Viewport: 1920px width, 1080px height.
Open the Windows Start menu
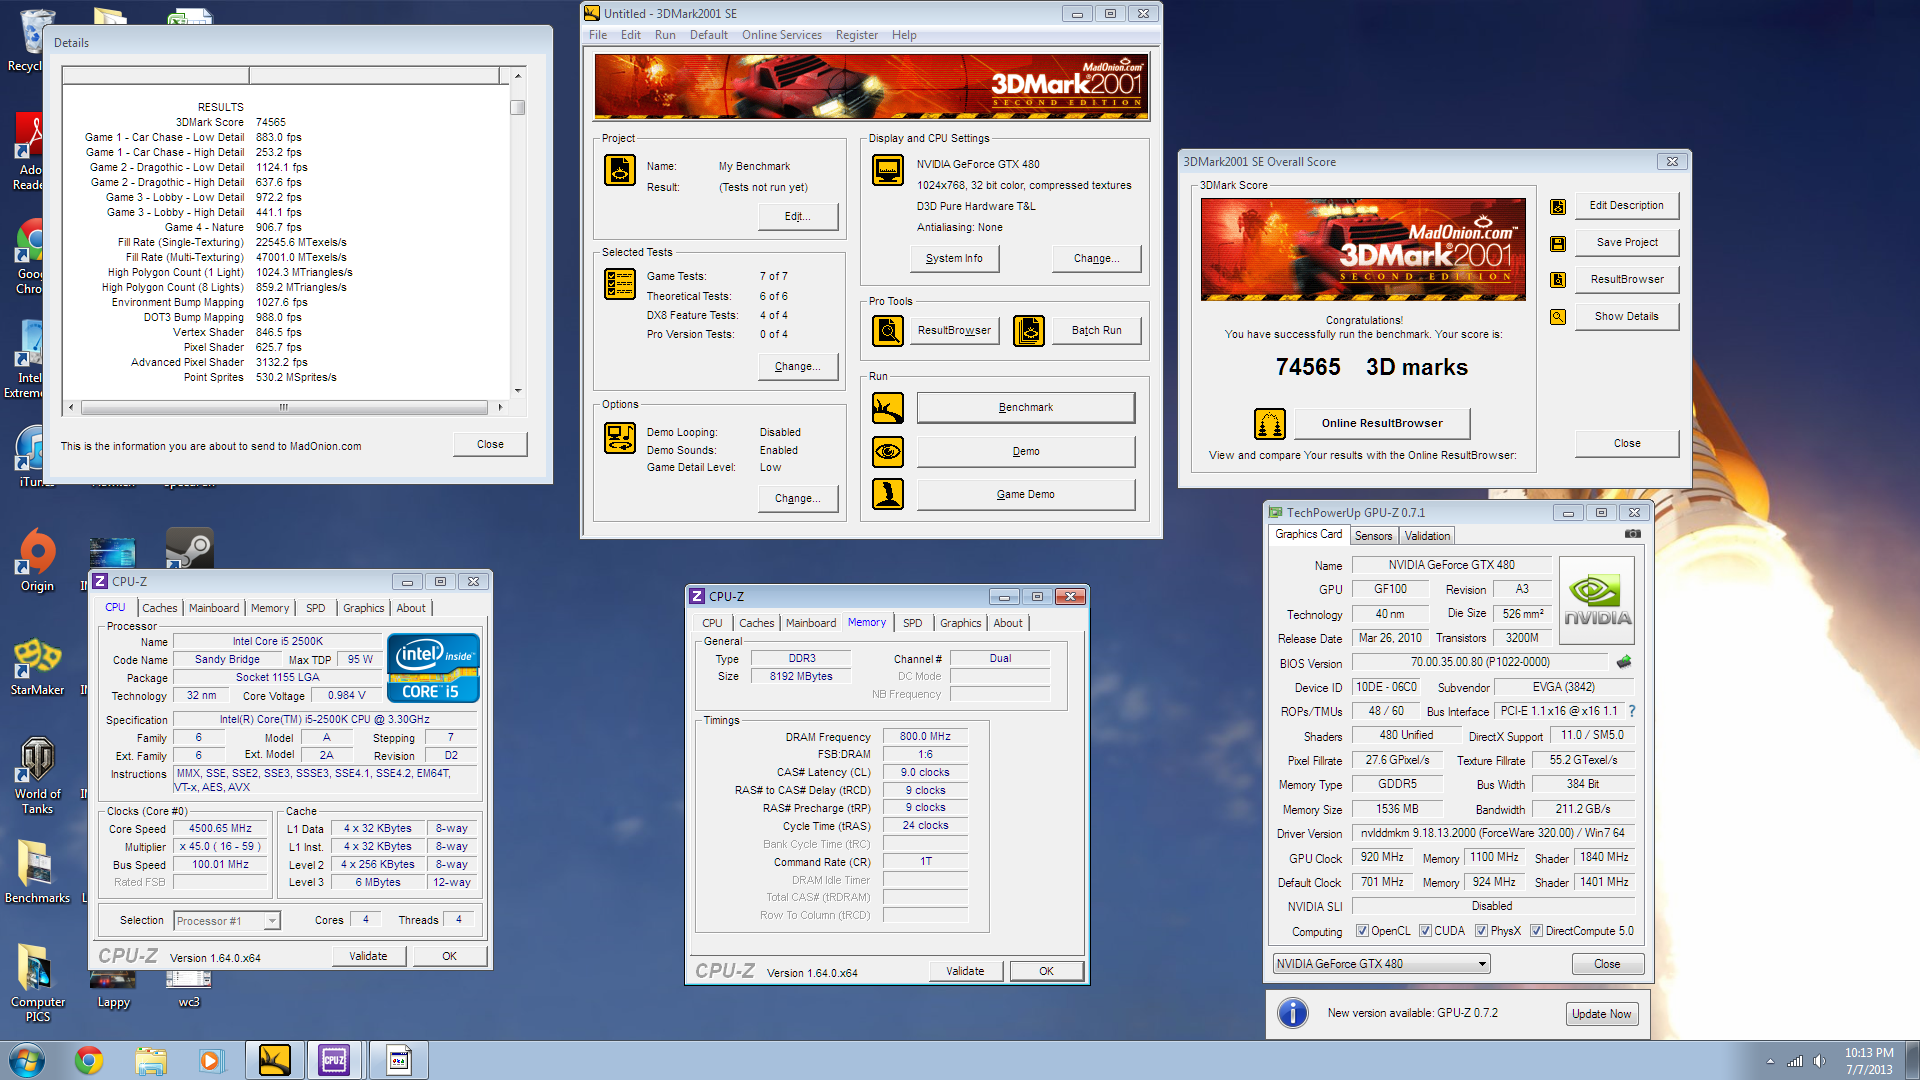click(x=27, y=1060)
